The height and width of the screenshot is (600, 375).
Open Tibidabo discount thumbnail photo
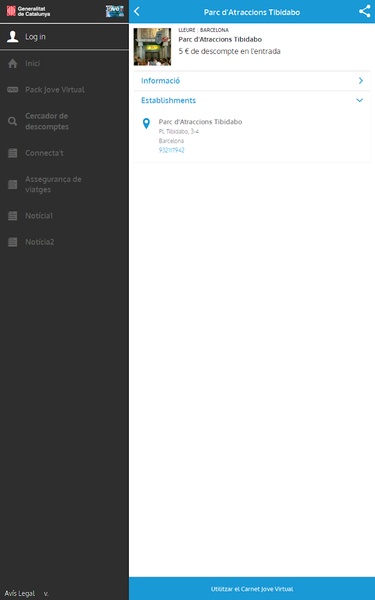point(152,47)
